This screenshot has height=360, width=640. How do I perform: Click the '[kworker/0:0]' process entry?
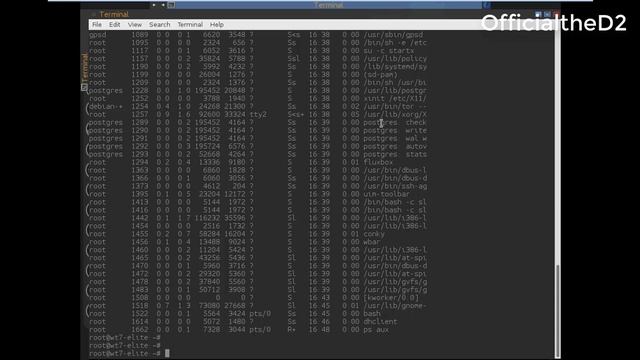click(x=391, y=298)
